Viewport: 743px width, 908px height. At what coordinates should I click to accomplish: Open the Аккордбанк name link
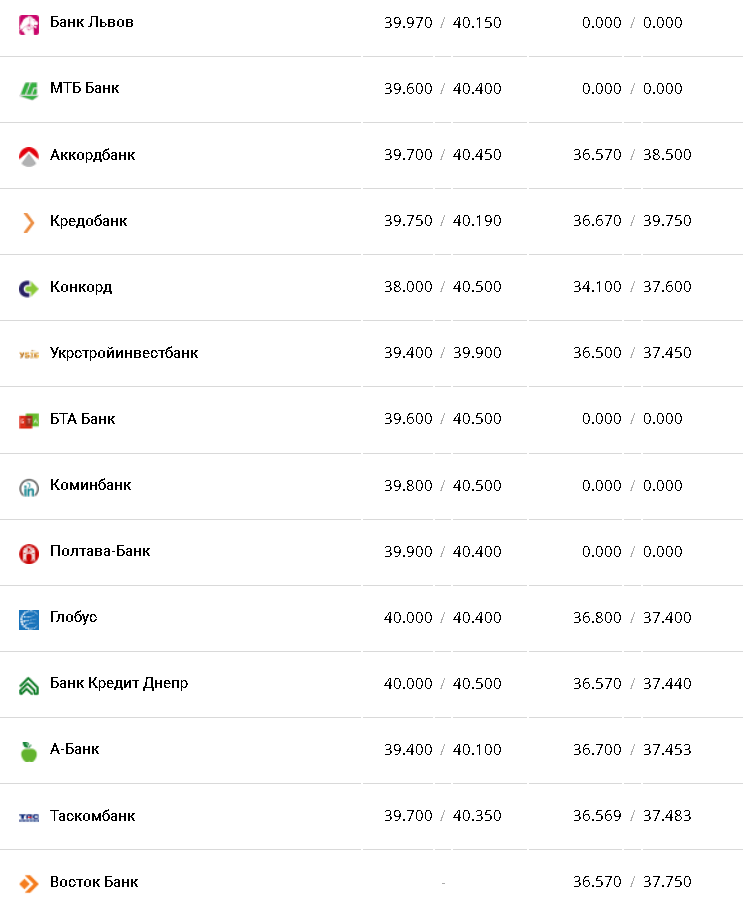click(92, 155)
